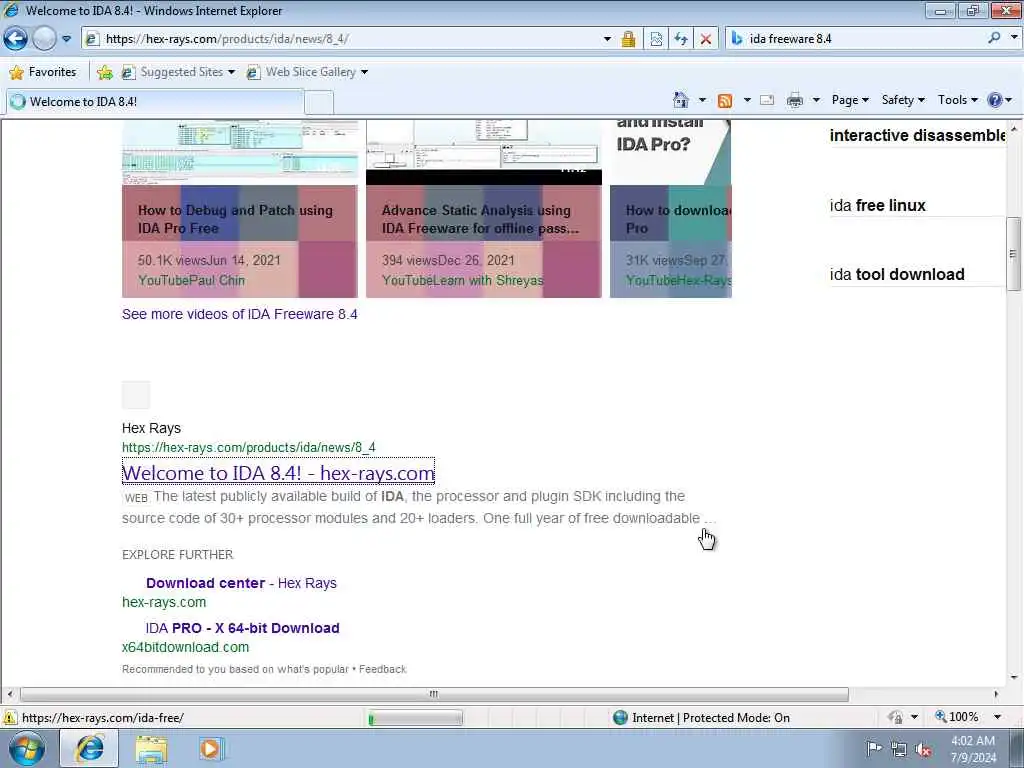The image size is (1024, 768).
Task: Click 'See more videos of IDA Freeware 8.4'
Action: [x=240, y=314]
